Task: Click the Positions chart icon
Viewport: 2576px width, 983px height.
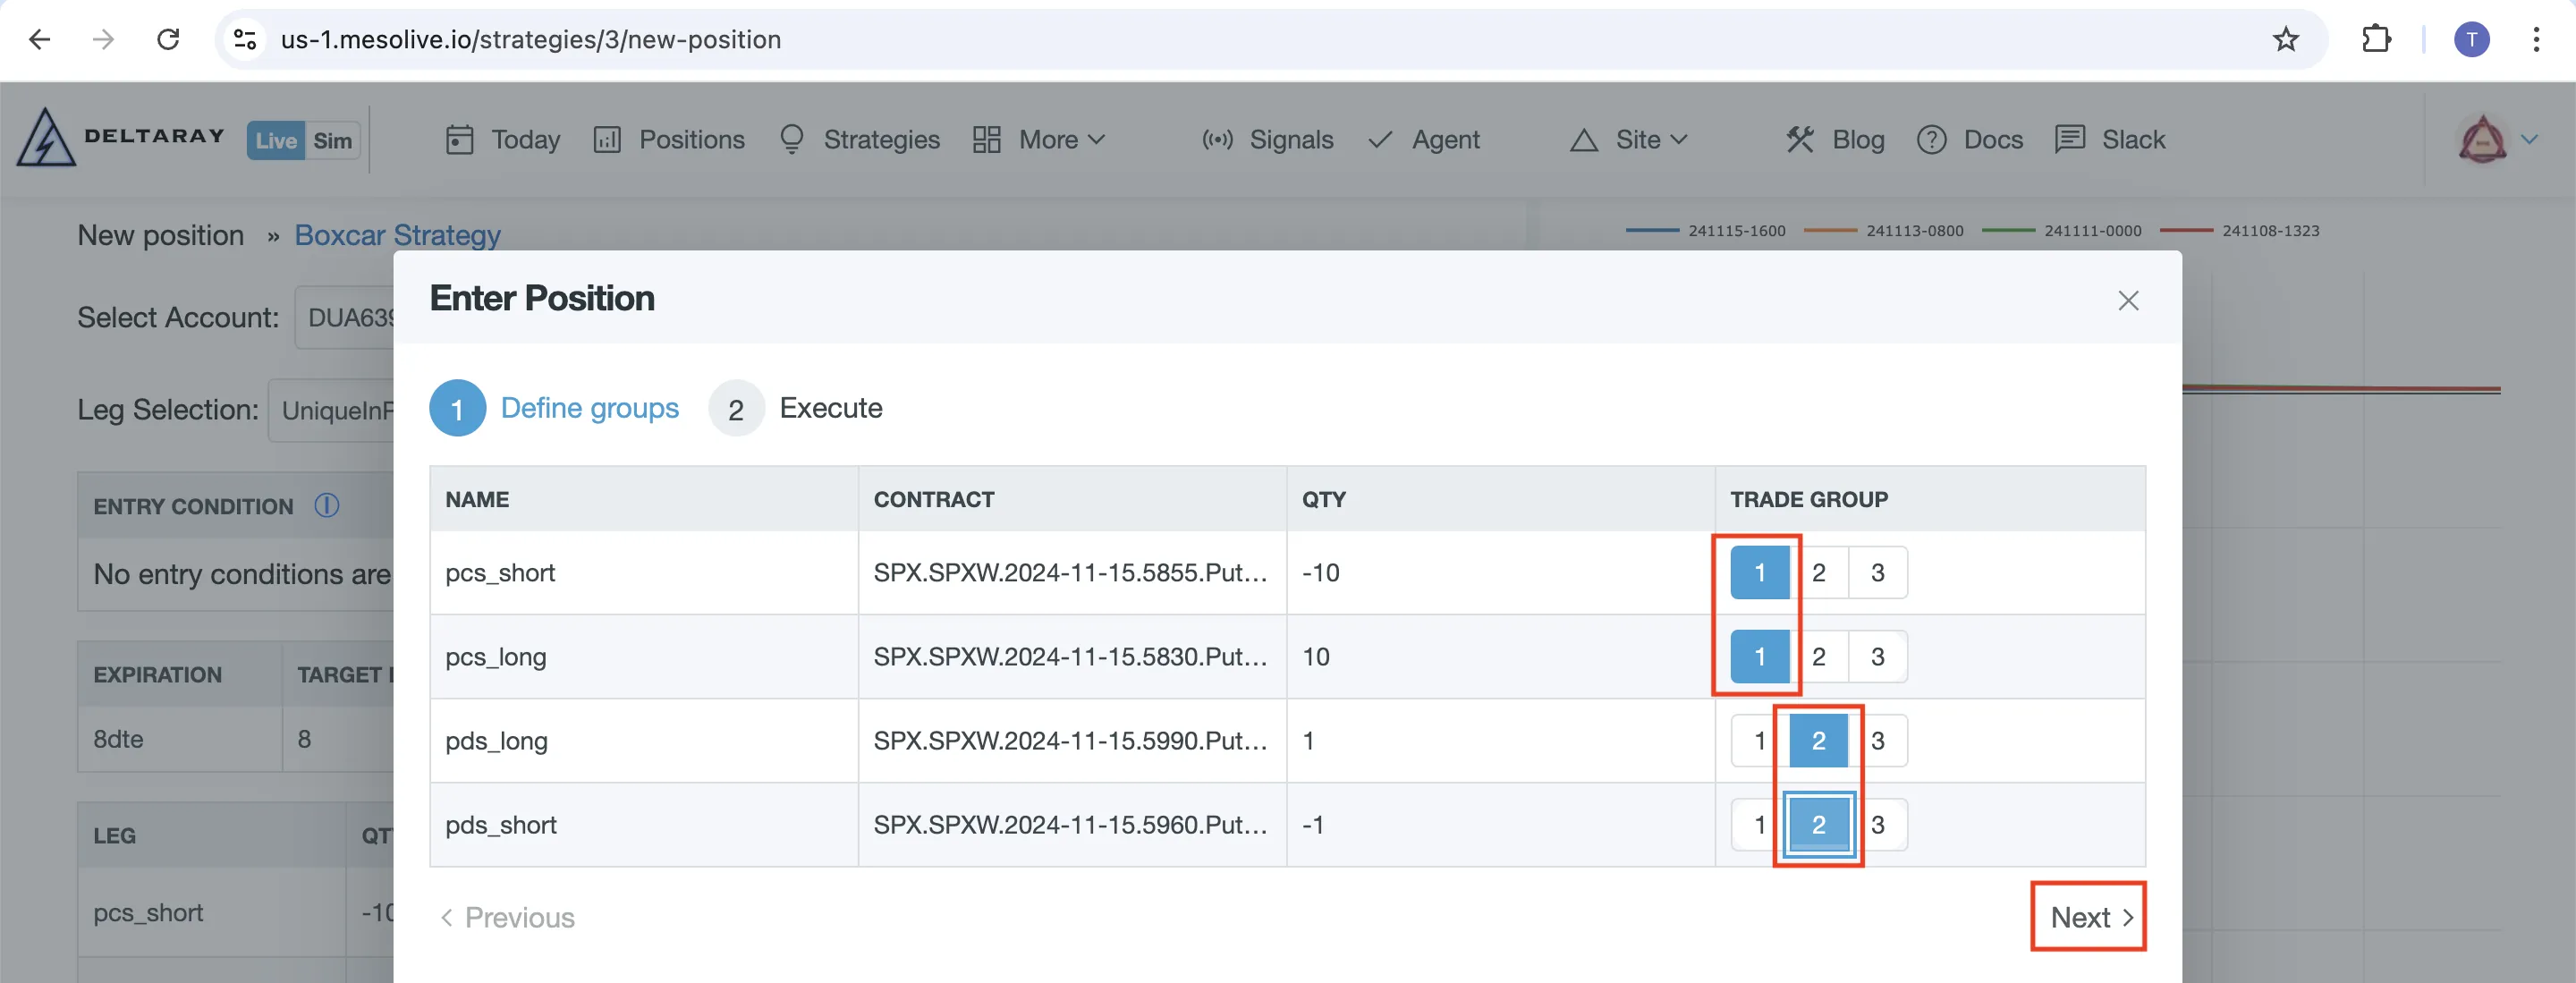Action: pyautogui.click(x=607, y=140)
